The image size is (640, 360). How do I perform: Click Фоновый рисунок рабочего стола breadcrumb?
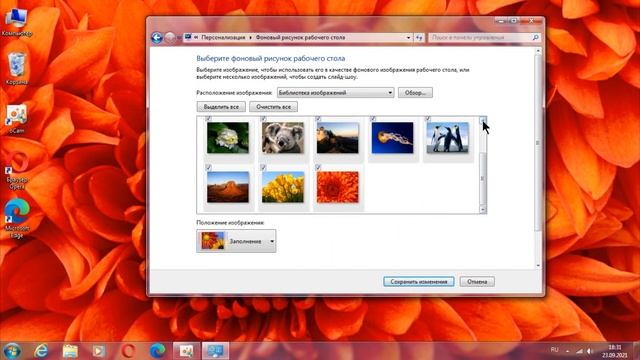[x=300, y=37]
